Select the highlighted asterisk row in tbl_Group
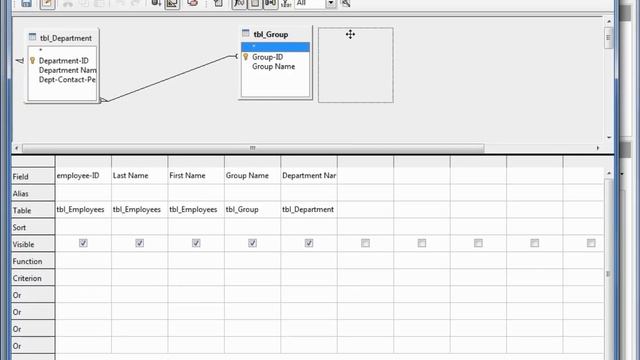640x360 pixels. point(276,47)
